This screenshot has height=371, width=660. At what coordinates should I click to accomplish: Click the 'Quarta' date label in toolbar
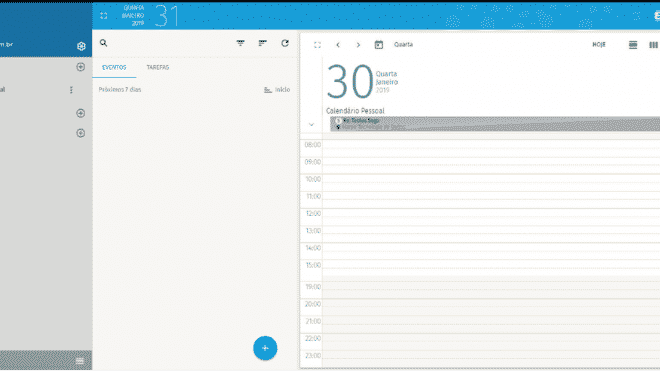click(403, 45)
